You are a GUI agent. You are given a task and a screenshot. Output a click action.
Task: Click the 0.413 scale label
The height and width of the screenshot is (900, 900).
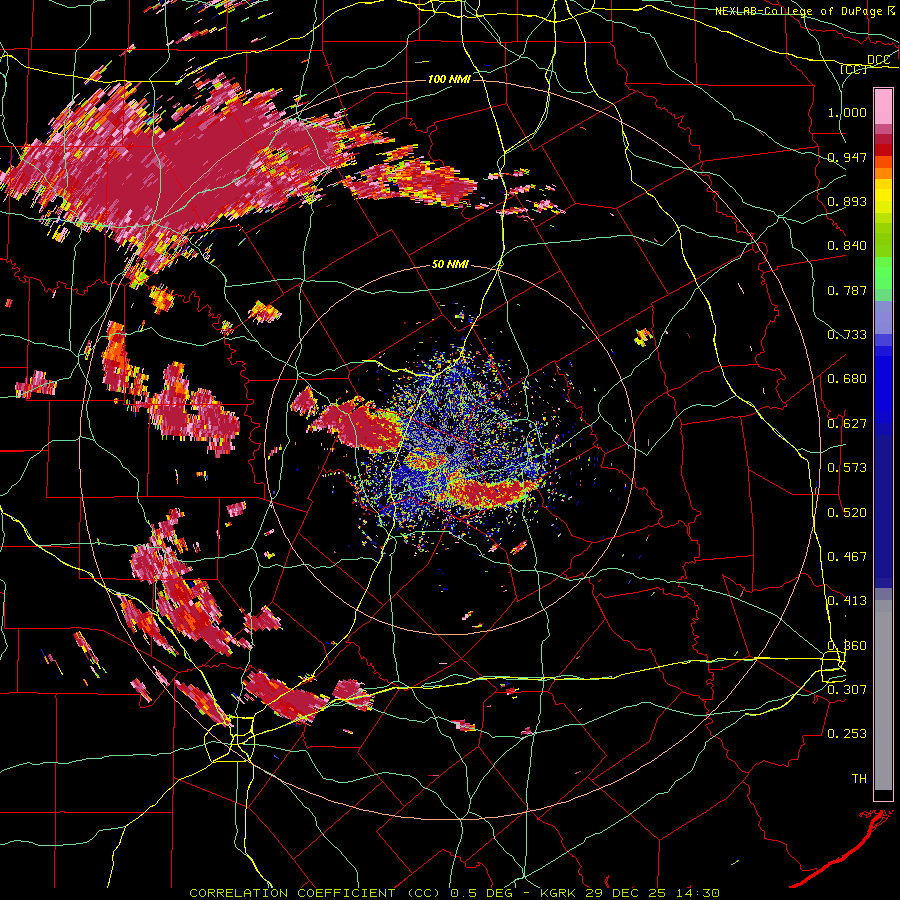click(x=847, y=601)
